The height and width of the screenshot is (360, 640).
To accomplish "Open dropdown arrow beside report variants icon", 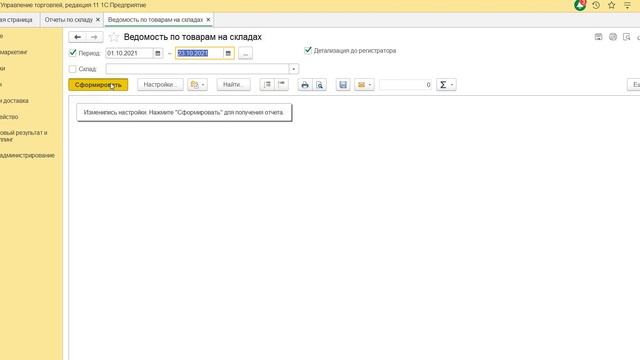I will 203,85.
